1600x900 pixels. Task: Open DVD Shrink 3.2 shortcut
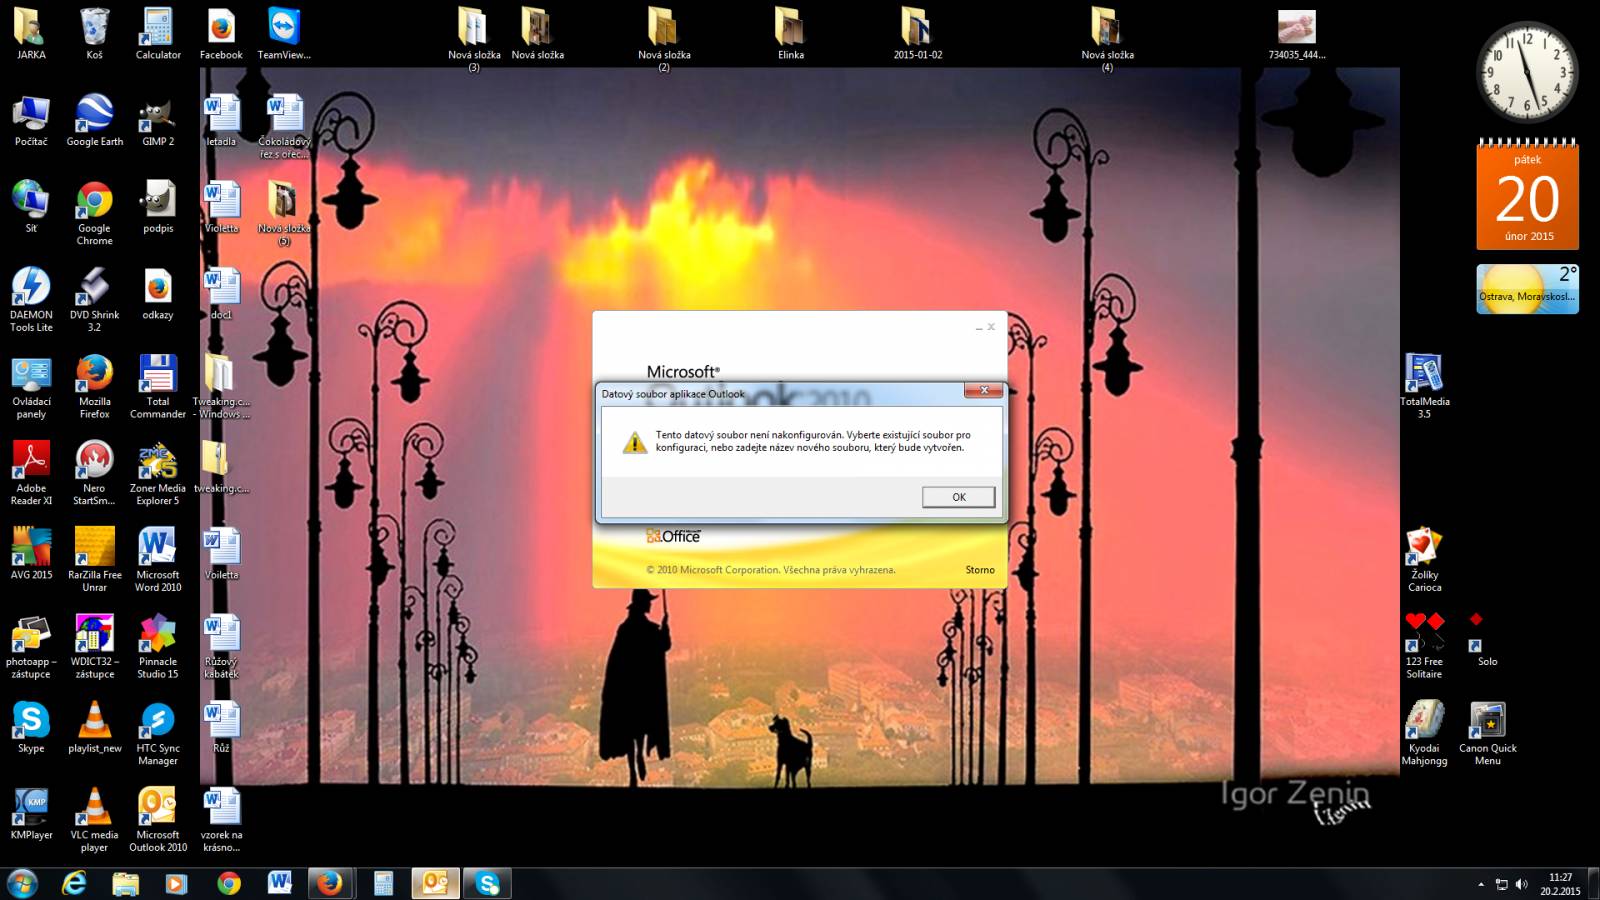[x=94, y=299]
